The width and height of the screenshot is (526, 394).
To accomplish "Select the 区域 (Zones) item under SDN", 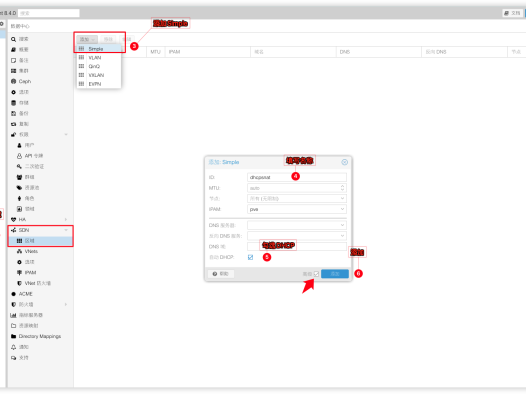I will pyautogui.click(x=40, y=241).
